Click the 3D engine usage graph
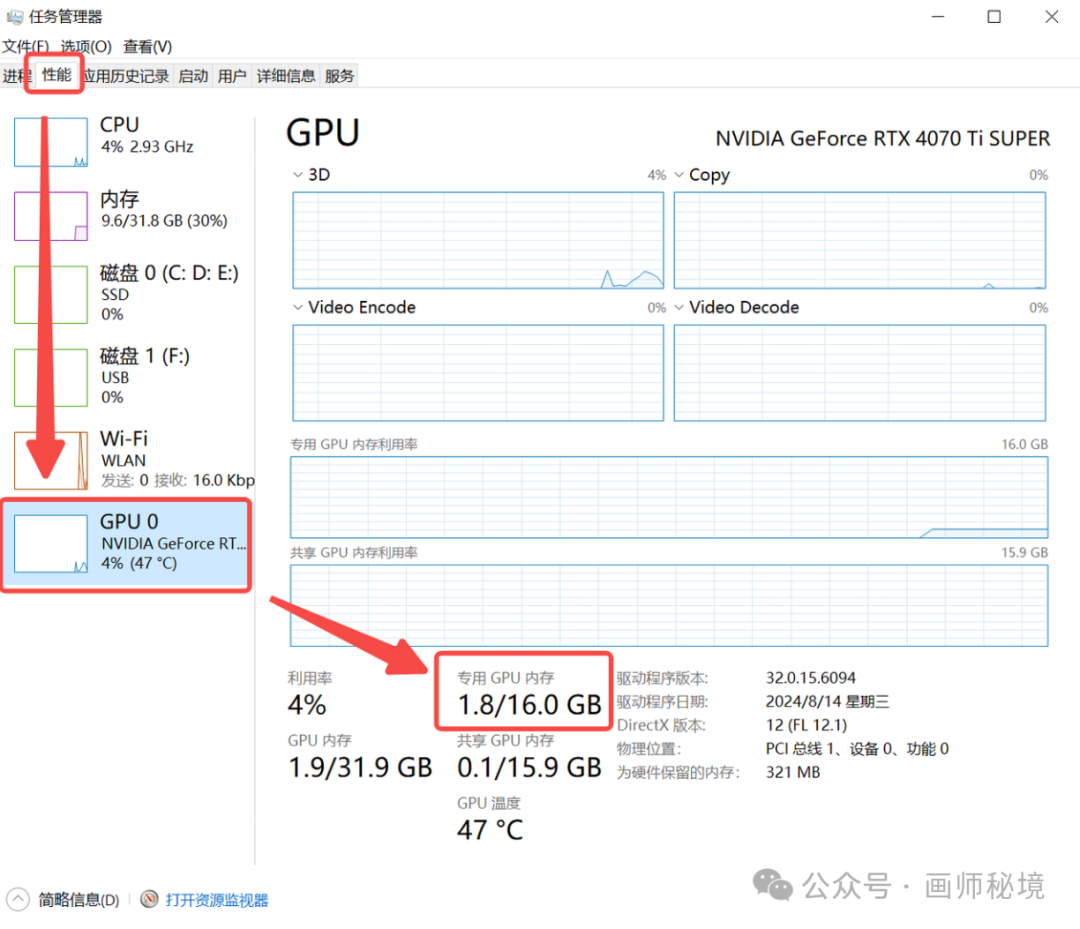Screen dimensions: 1080x929 [478, 240]
